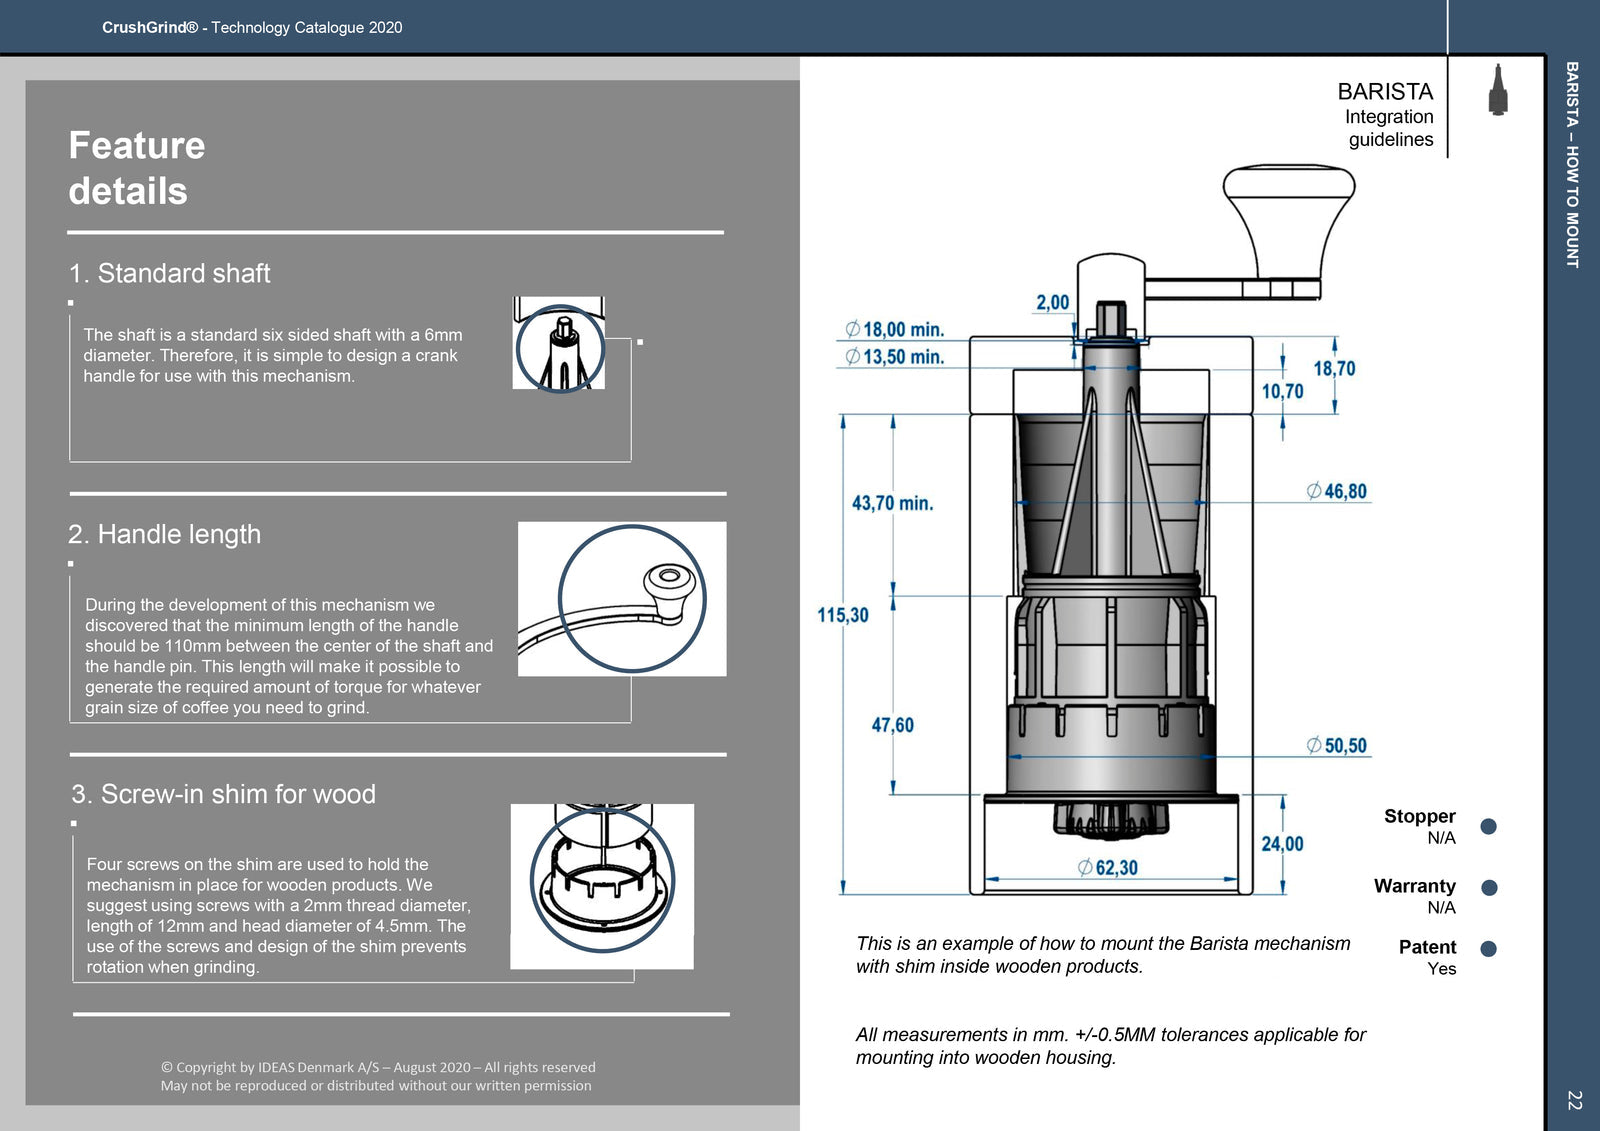Click the 'BARISTA – HOW TO MOUNT' side tab
Viewport: 1600px width, 1131px height.
1572,165
